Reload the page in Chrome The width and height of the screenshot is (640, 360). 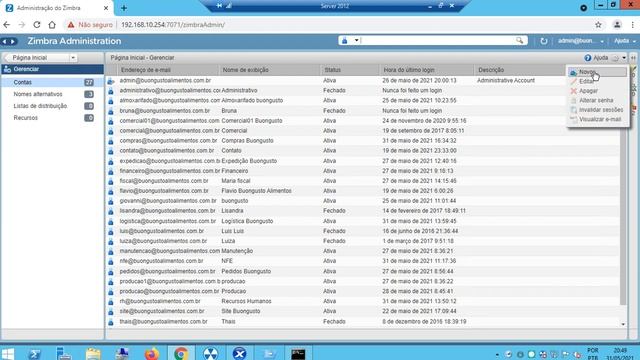[x=37, y=24]
